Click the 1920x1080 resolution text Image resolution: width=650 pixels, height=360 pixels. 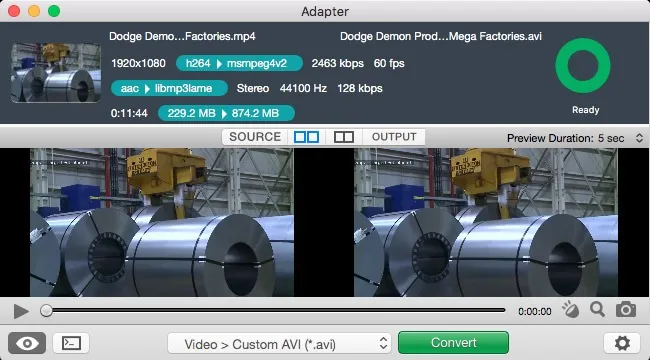coord(138,63)
